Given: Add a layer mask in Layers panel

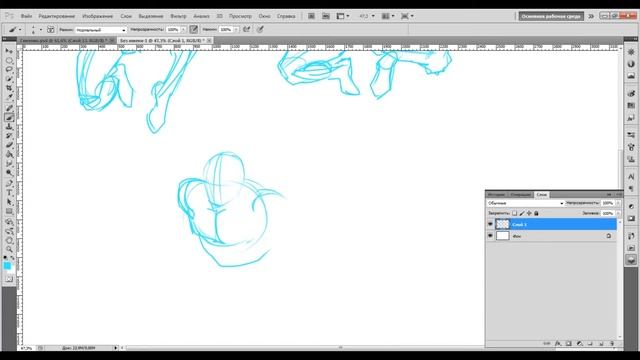Looking at the screenshot, I should (569, 344).
